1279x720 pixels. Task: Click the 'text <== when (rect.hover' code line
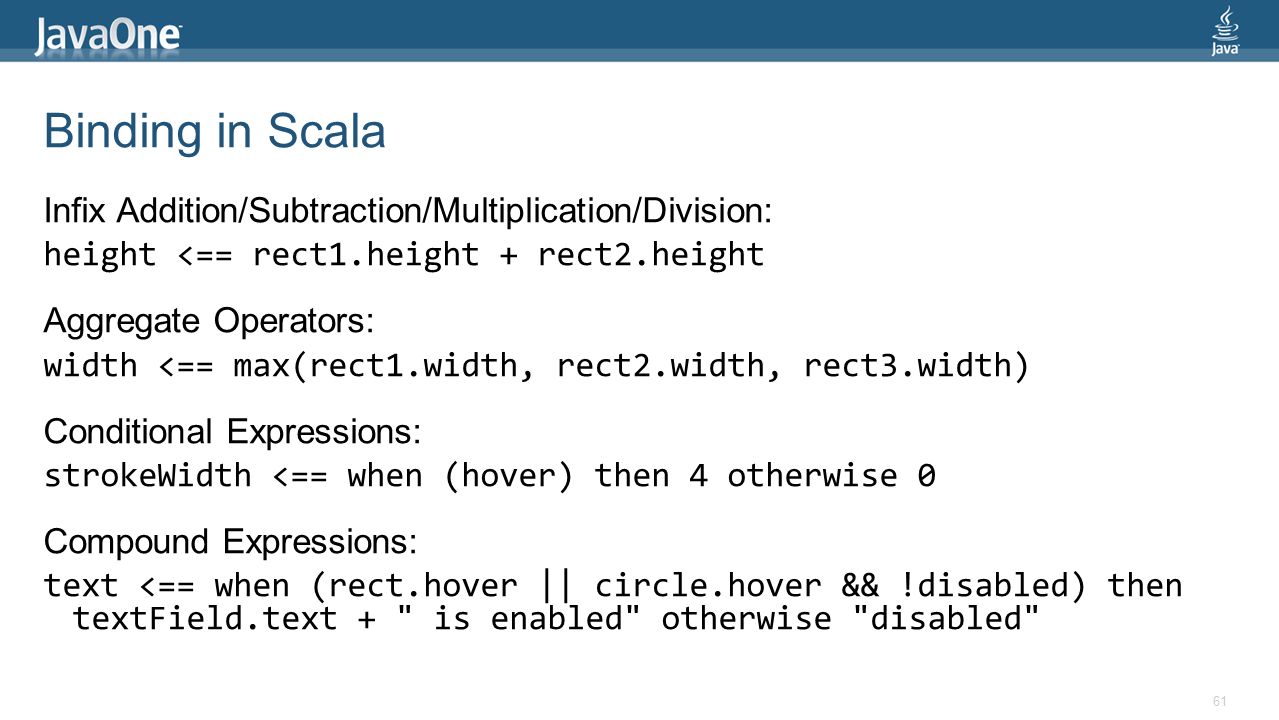pyautogui.click(x=613, y=585)
